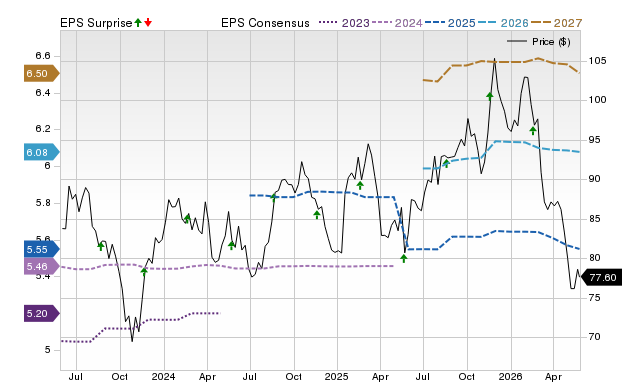
Task: Click the 6.4 EPS axis label
Action: 43,93
